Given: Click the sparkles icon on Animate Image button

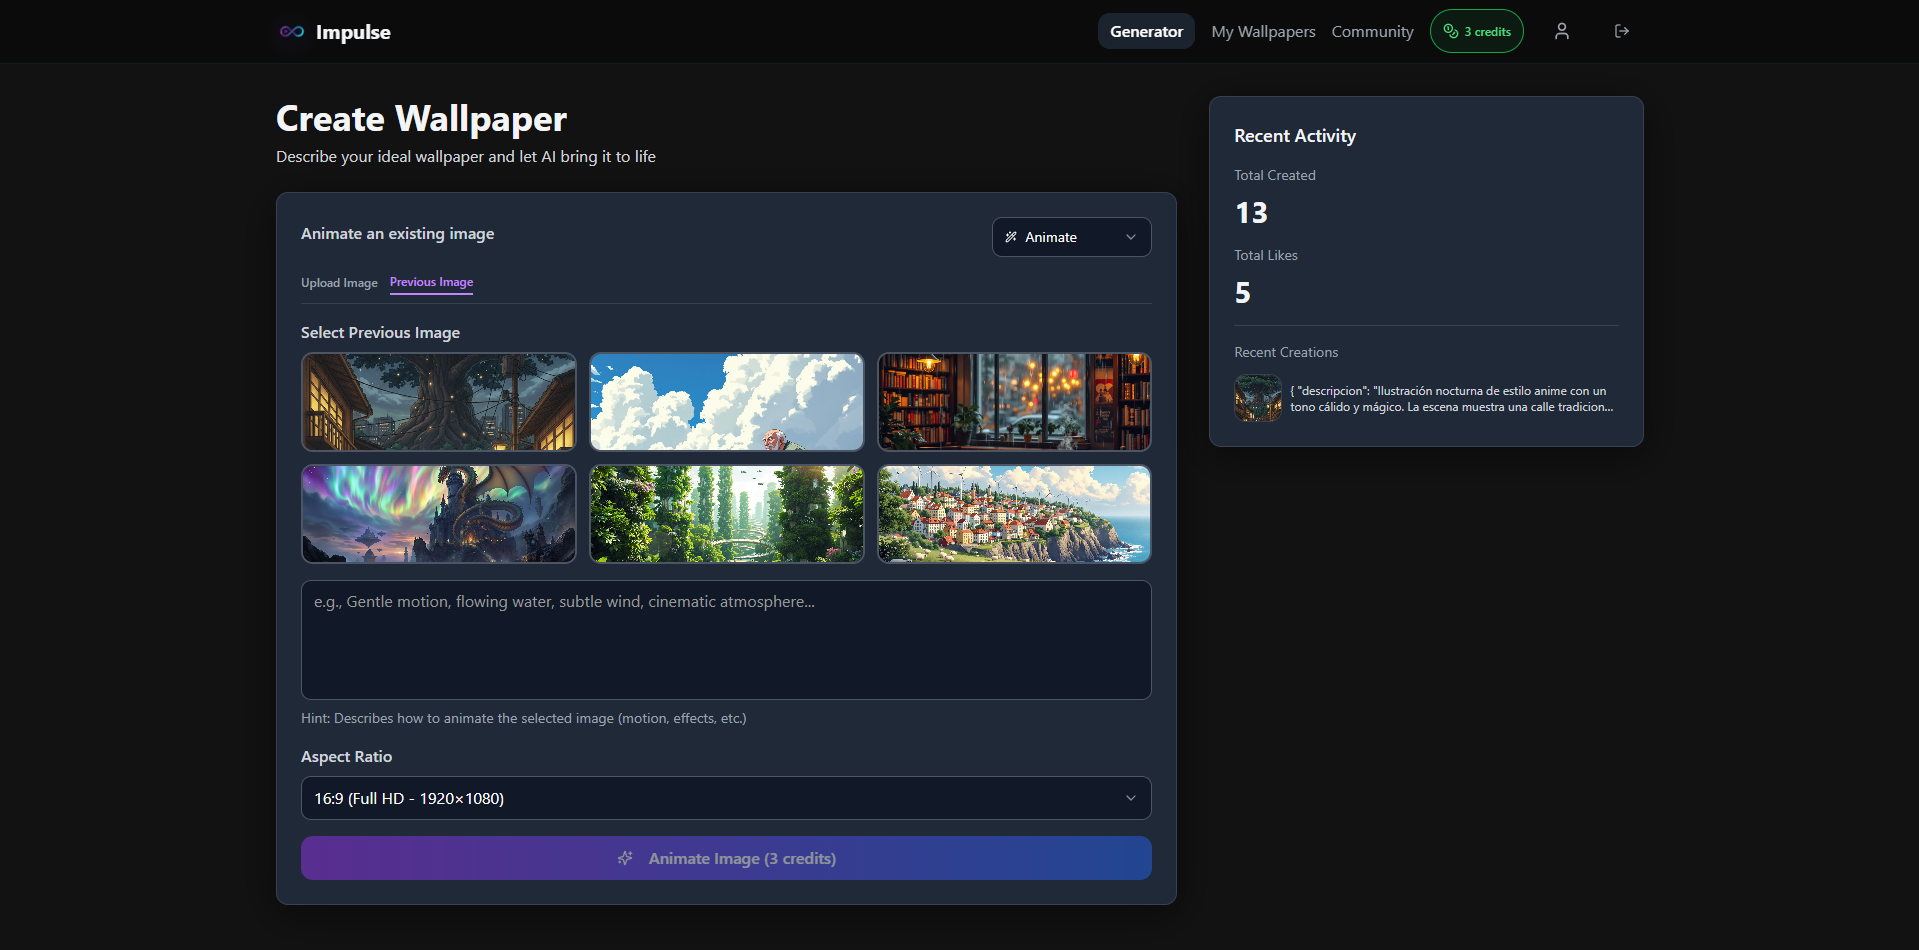Looking at the screenshot, I should click(626, 858).
